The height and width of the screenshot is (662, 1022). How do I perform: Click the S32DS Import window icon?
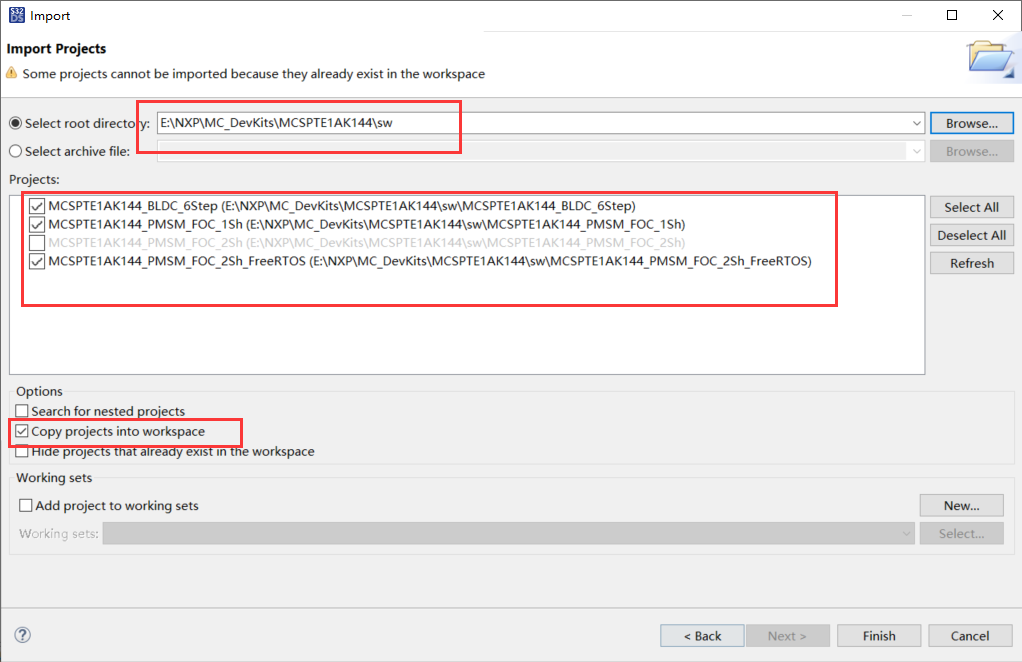pos(16,15)
